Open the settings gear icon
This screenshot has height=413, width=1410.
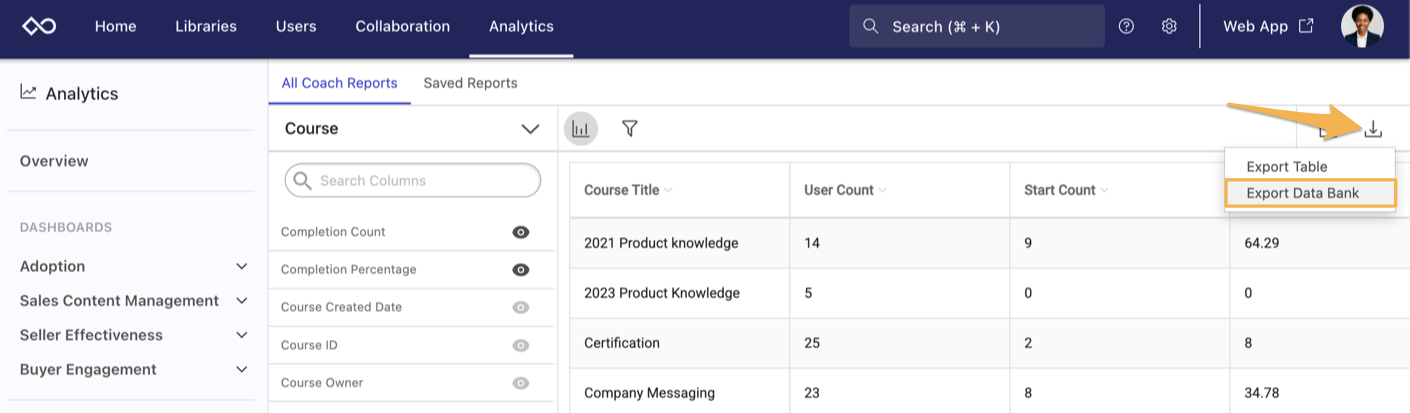(1169, 27)
